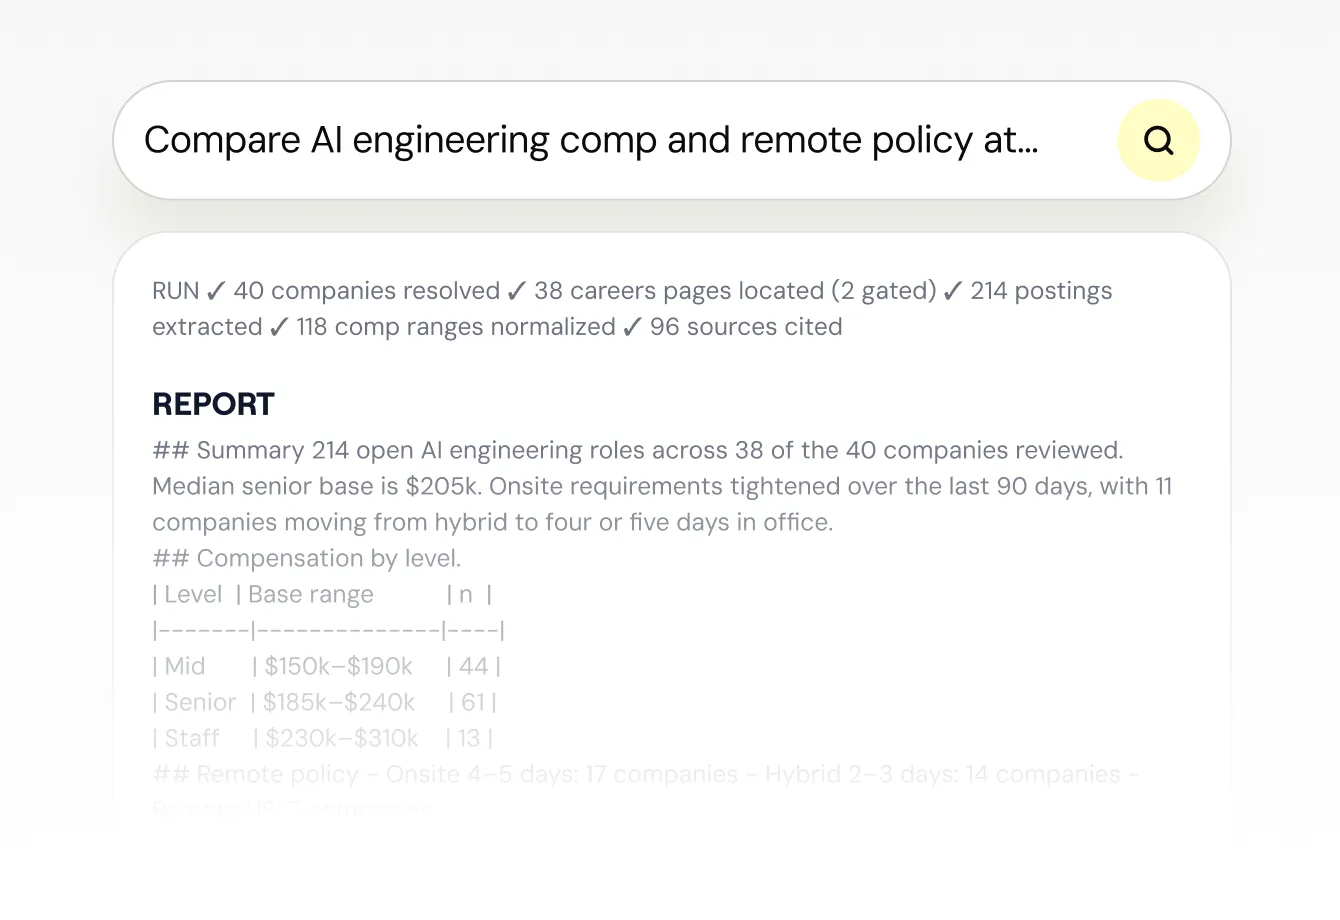Image resolution: width=1340 pixels, height=920 pixels.
Task: Click the checkmark before "118 comp ranges normalized"
Action: tap(279, 327)
